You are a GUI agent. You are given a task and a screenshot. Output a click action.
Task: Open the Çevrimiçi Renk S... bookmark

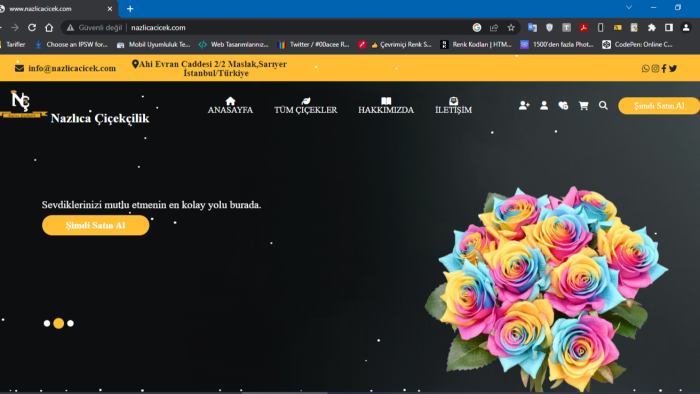[395, 45]
